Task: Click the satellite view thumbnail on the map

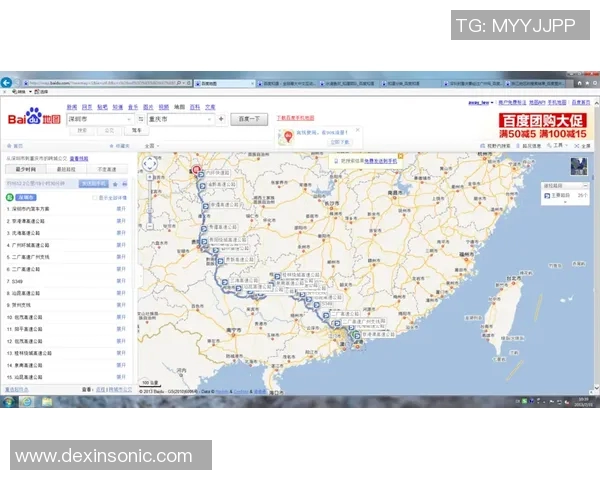Action: click(578, 166)
